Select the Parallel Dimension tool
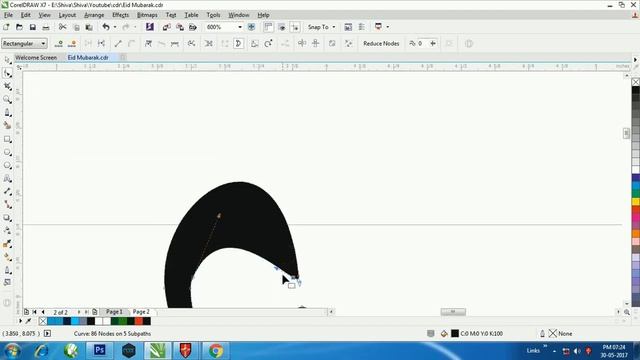 coord(7,191)
